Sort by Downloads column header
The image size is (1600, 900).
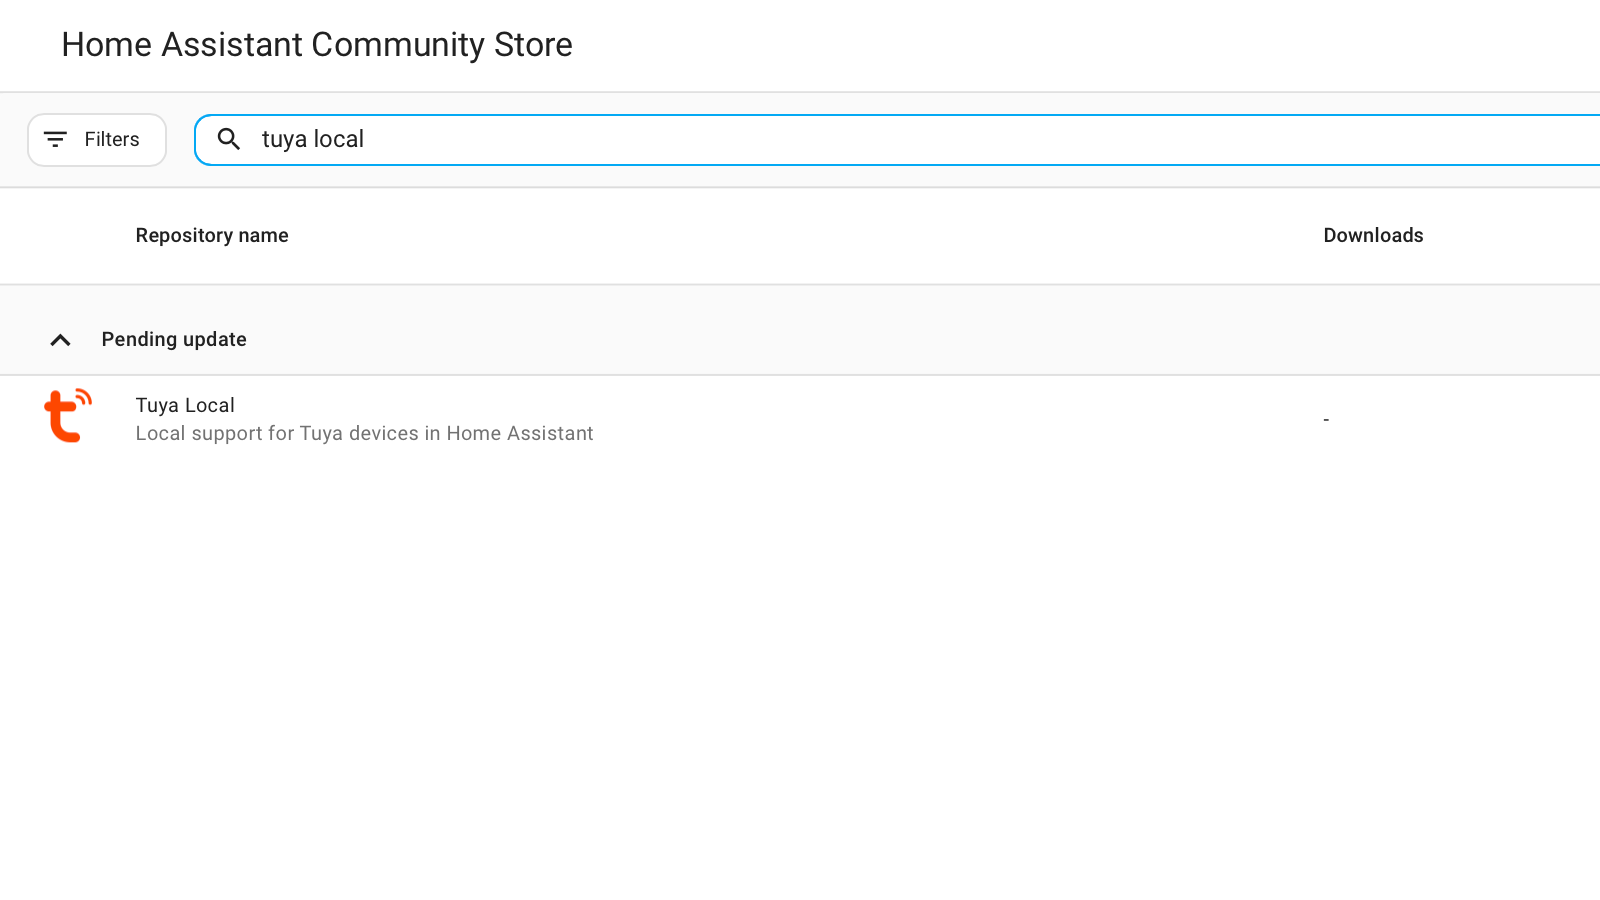click(1373, 235)
